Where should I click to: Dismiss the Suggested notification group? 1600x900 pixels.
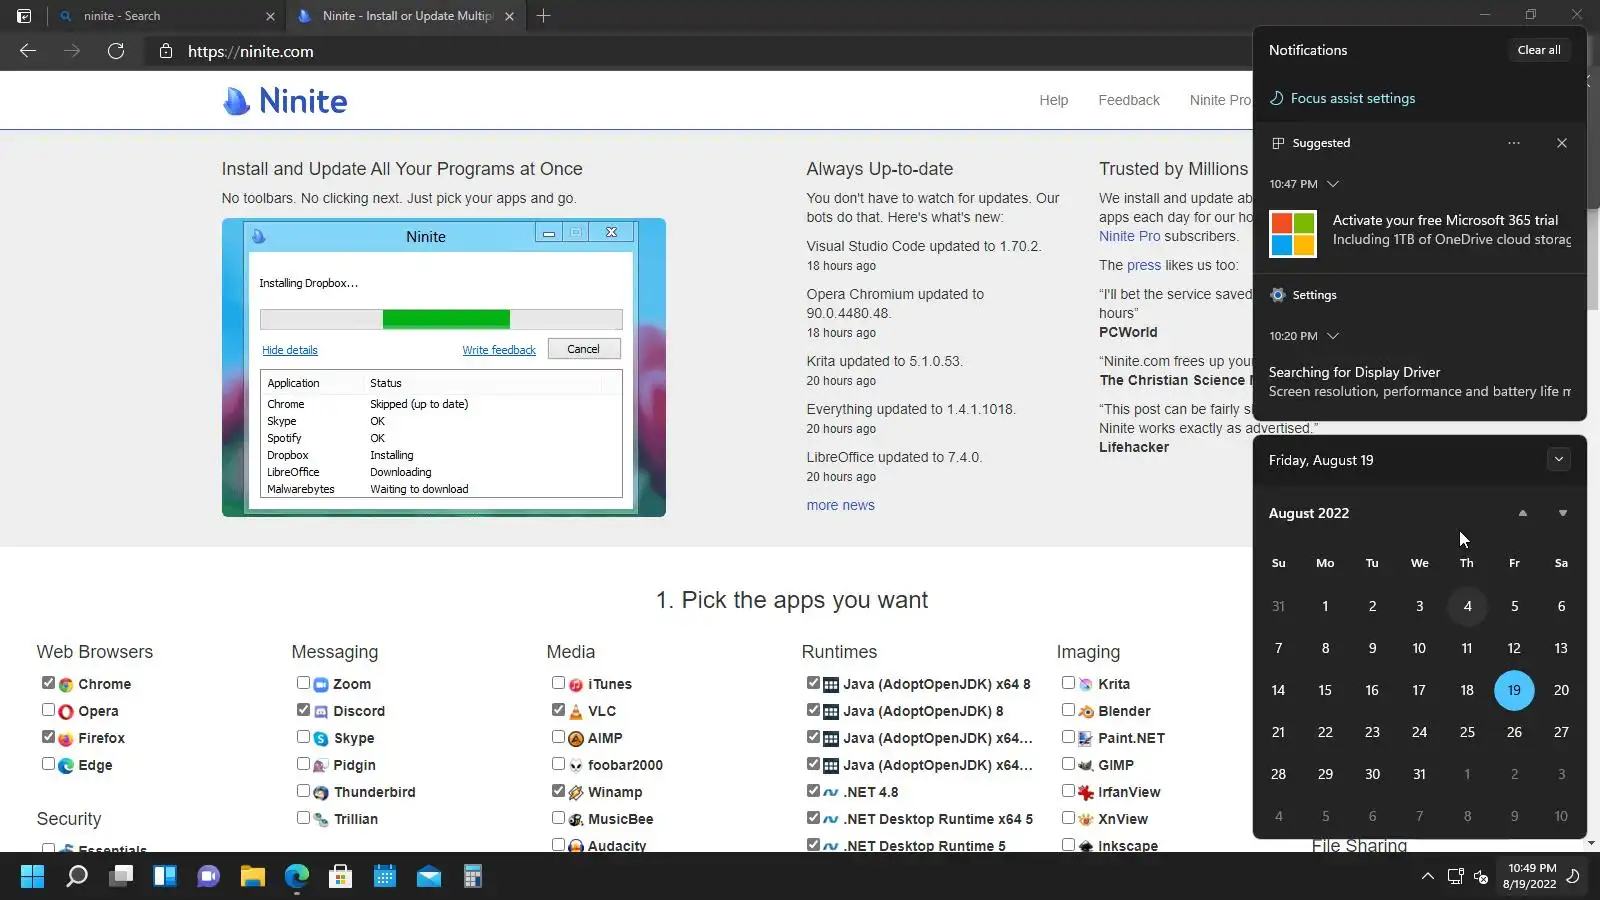[x=1562, y=143]
